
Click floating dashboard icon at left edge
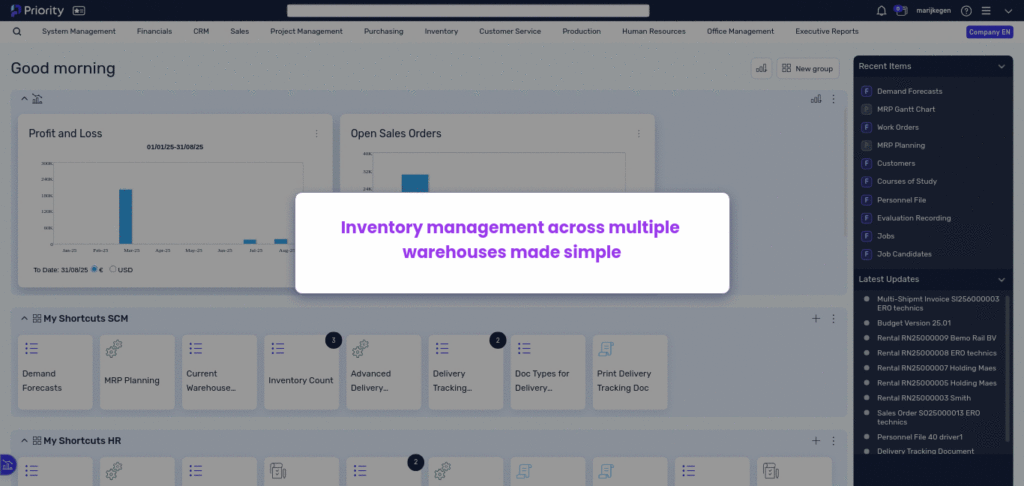tap(7, 465)
